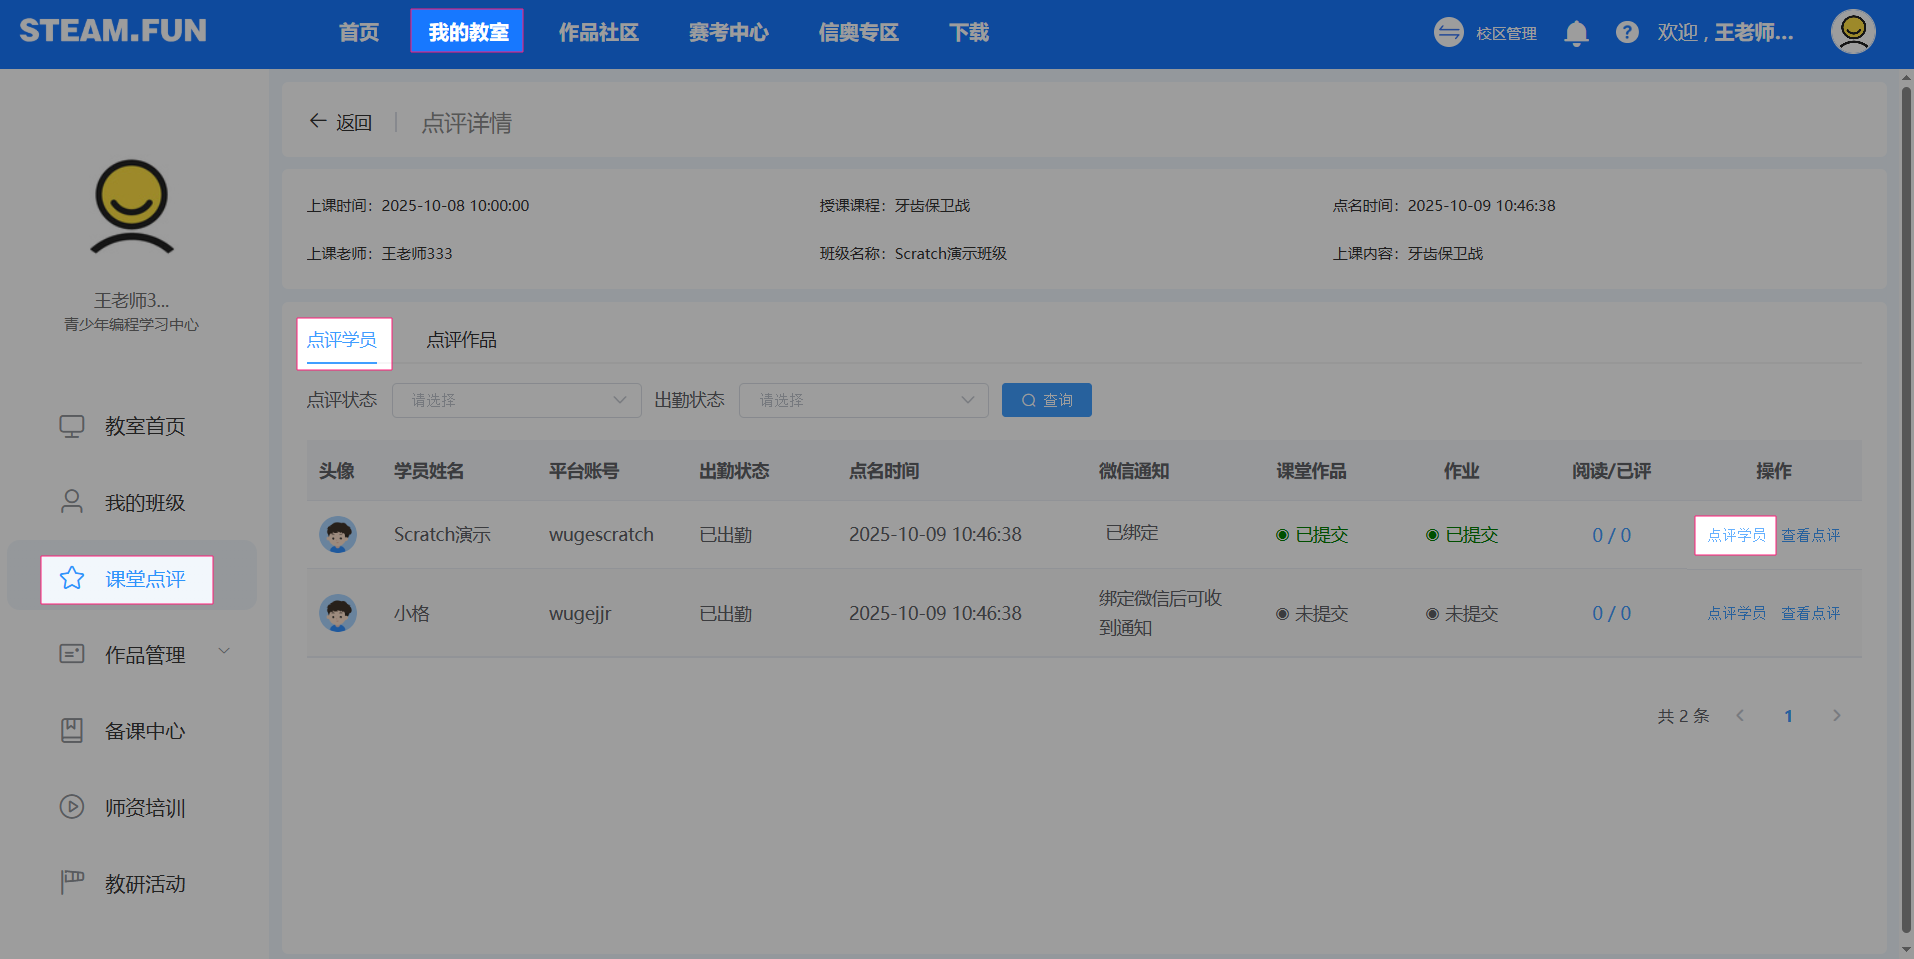Click the notification bell icon
Viewport: 1914px width, 959px height.
coord(1576,33)
